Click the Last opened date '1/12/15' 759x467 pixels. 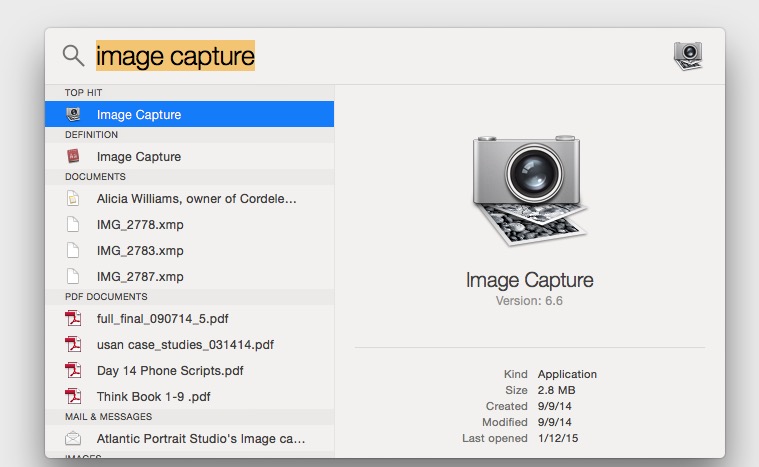pyautogui.click(x=558, y=438)
